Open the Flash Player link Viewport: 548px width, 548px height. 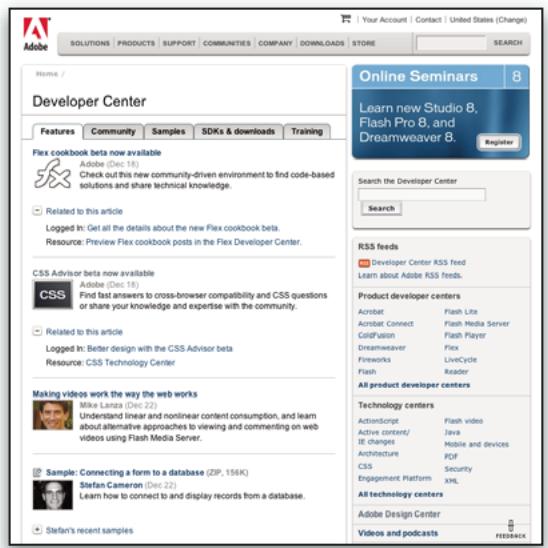coord(465,336)
